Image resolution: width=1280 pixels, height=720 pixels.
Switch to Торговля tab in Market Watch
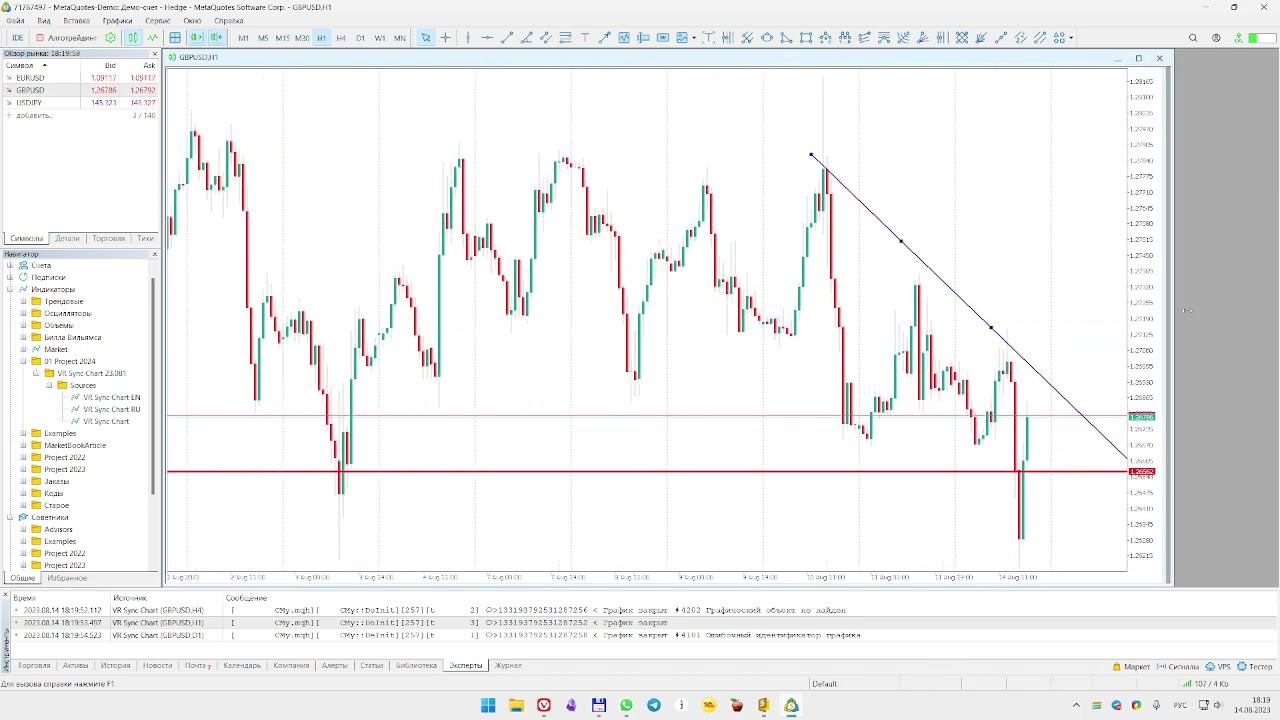(x=108, y=239)
